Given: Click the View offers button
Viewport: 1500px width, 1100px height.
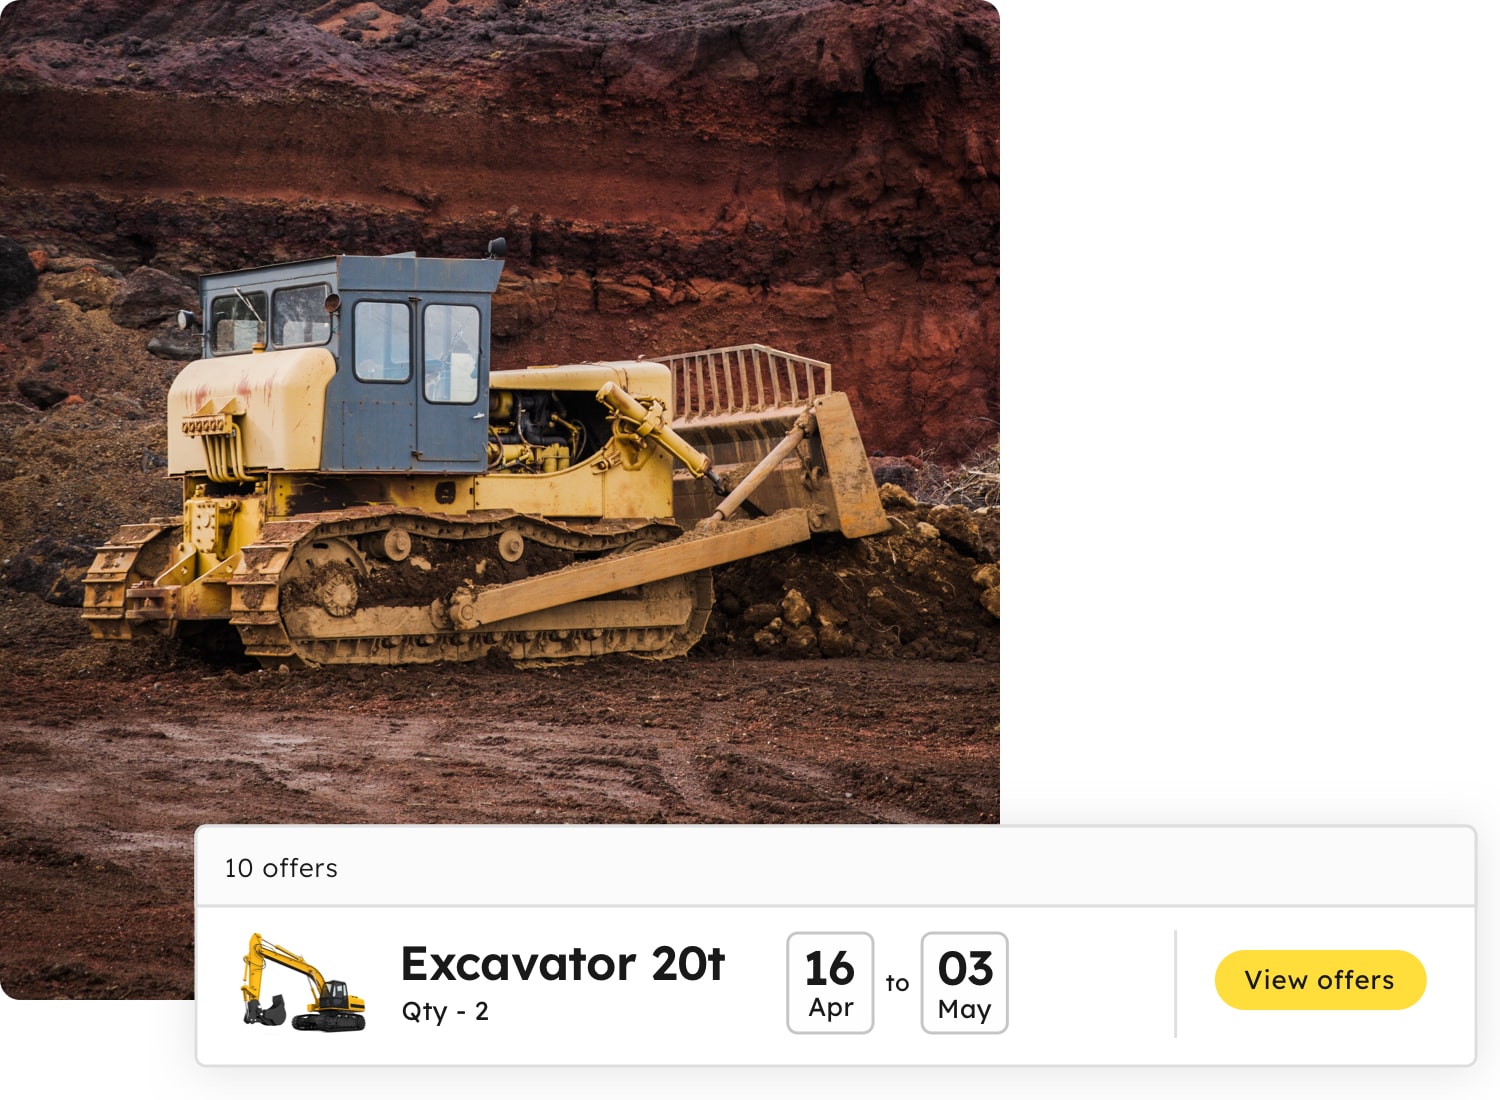Looking at the screenshot, I should (x=1319, y=980).
